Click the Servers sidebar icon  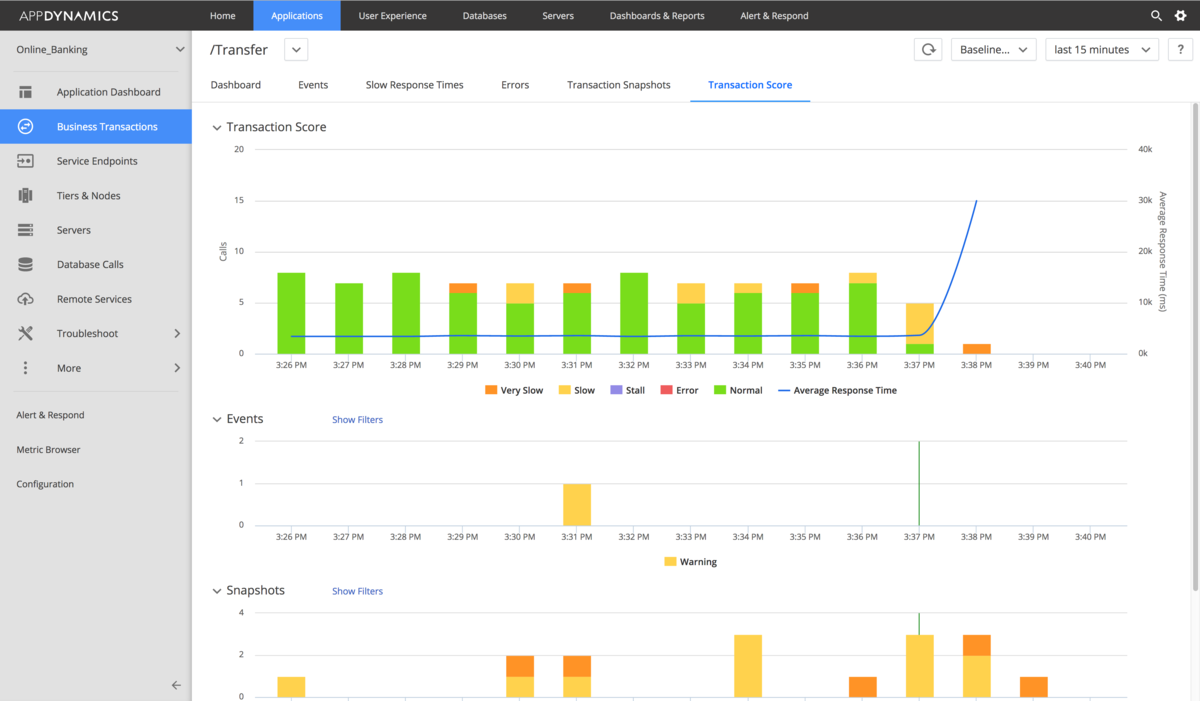point(26,230)
